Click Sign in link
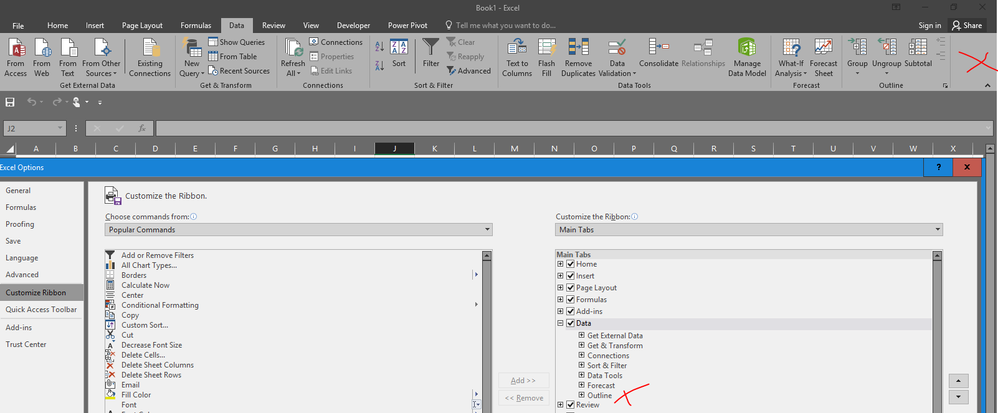 pyautogui.click(x=929, y=25)
